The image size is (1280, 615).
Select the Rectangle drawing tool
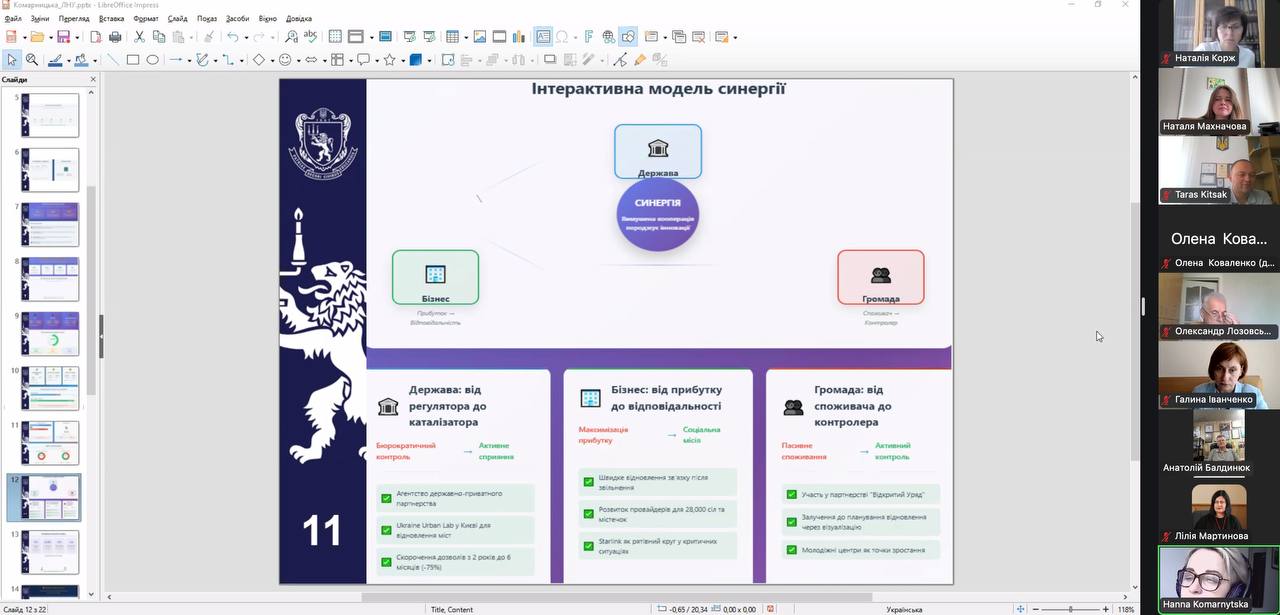[132, 60]
